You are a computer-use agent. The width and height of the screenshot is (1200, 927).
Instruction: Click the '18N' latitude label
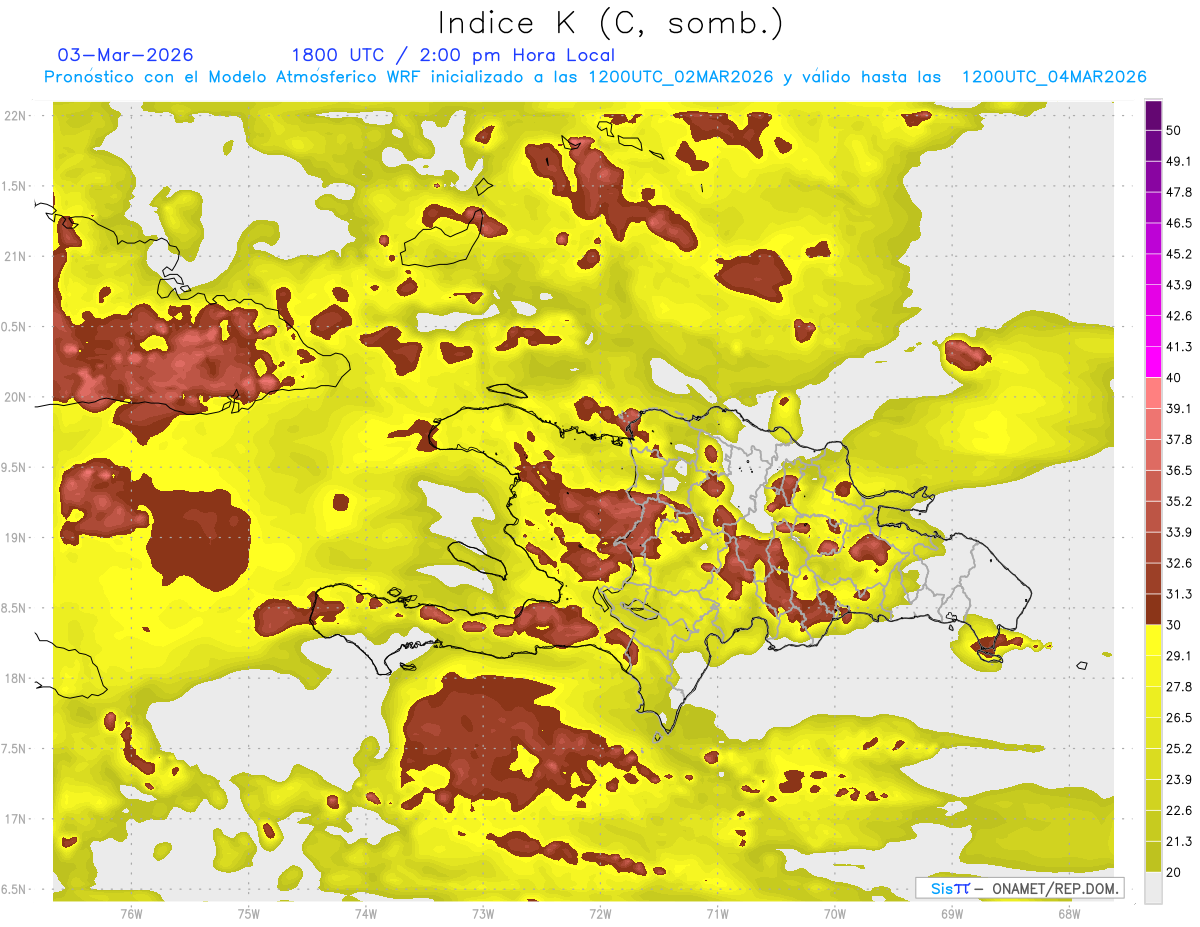click(15, 679)
